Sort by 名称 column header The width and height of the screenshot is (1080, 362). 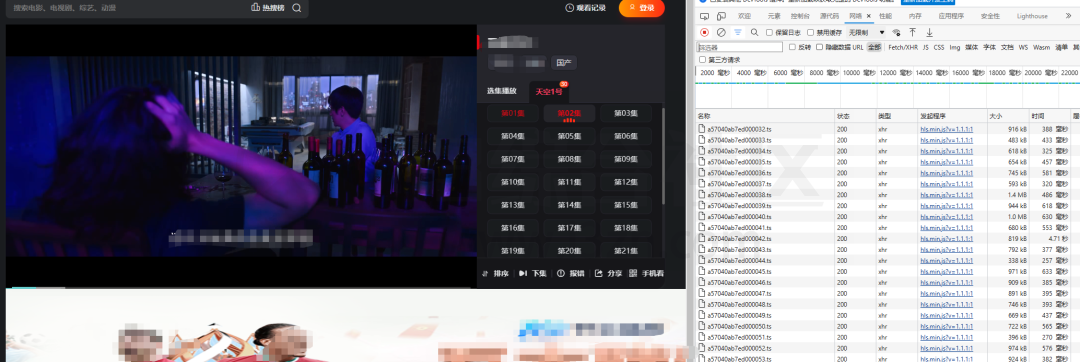pos(765,116)
